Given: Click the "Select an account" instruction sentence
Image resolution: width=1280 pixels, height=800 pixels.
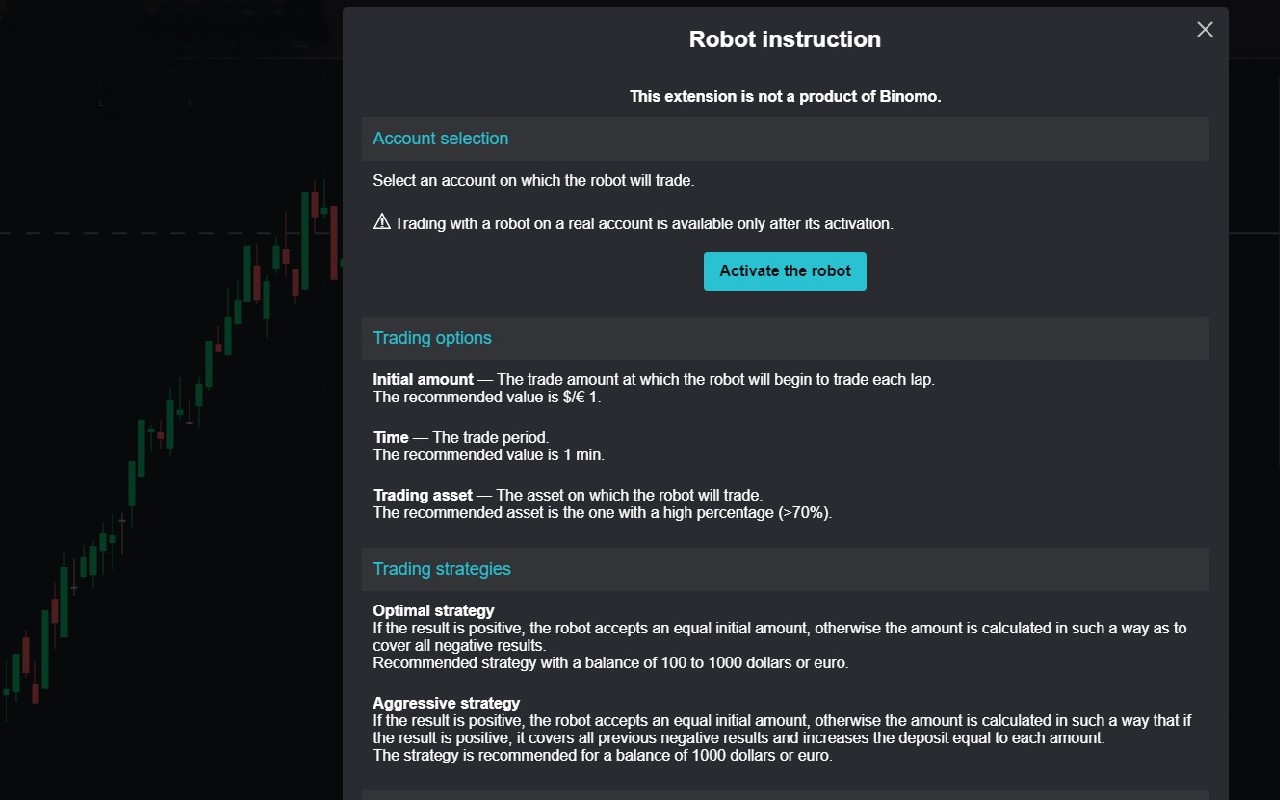Looking at the screenshot, I should (x=533, y=181).
